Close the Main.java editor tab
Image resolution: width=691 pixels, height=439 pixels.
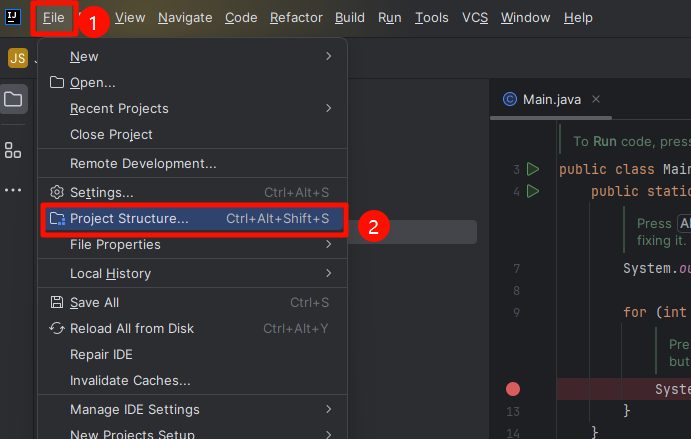[597, 99]
